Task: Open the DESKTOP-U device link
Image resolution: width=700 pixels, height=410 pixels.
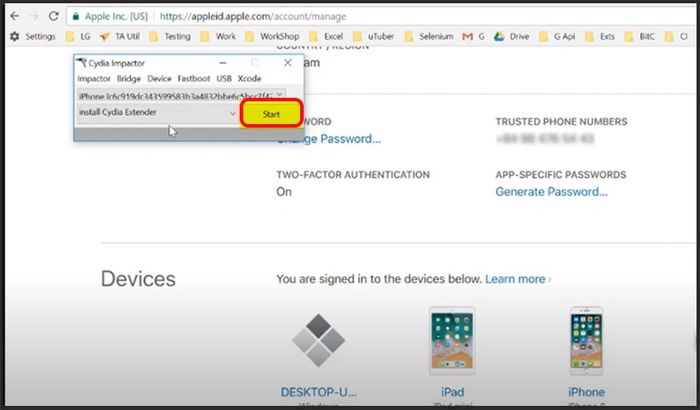Action: pyautogui.click(x=318, y=392)
